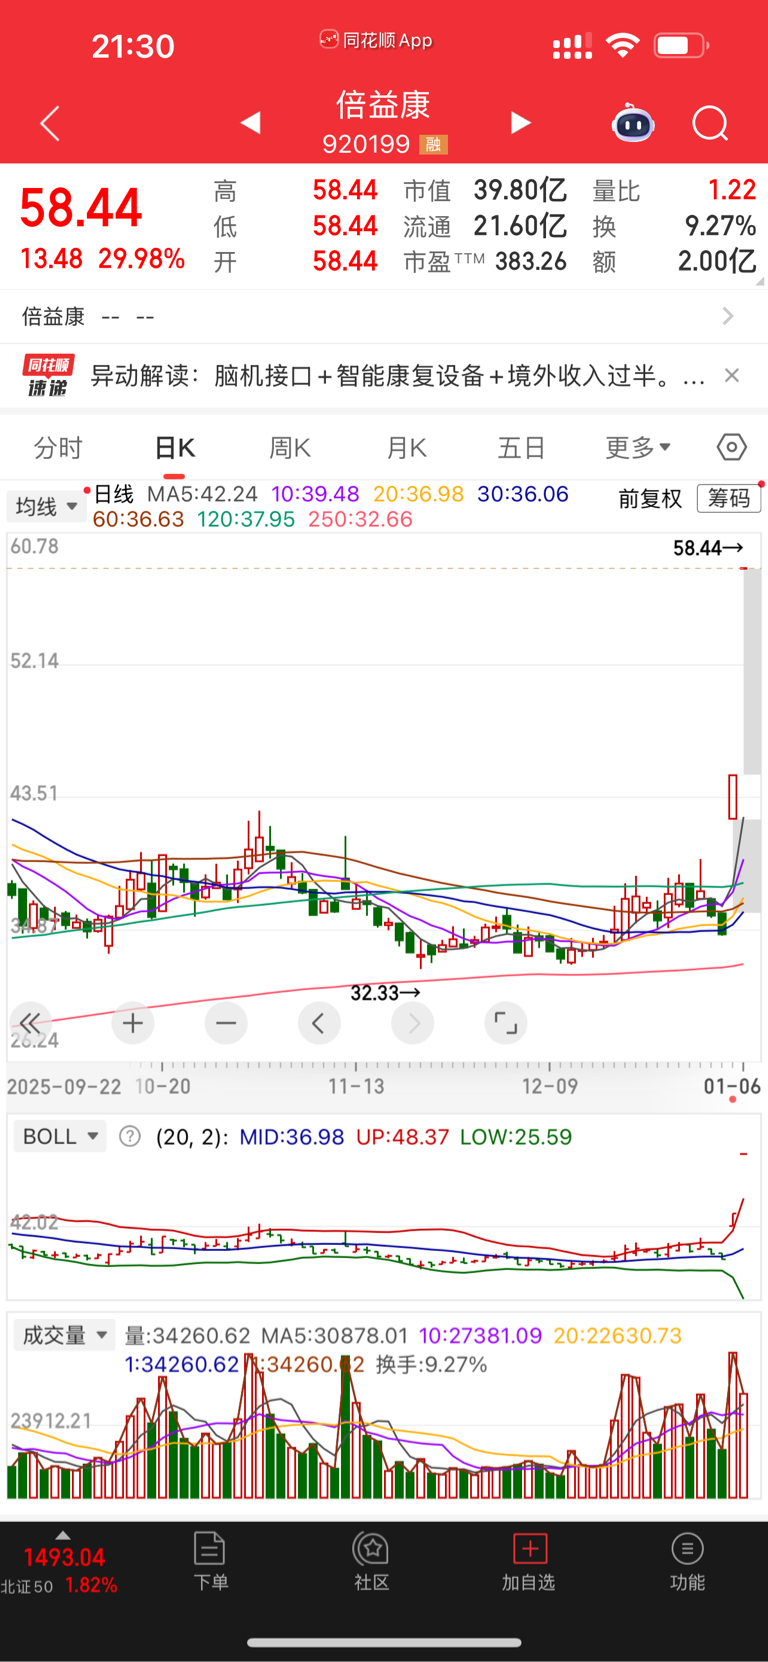Tap the 01-06 date label

pos(732,1086)
